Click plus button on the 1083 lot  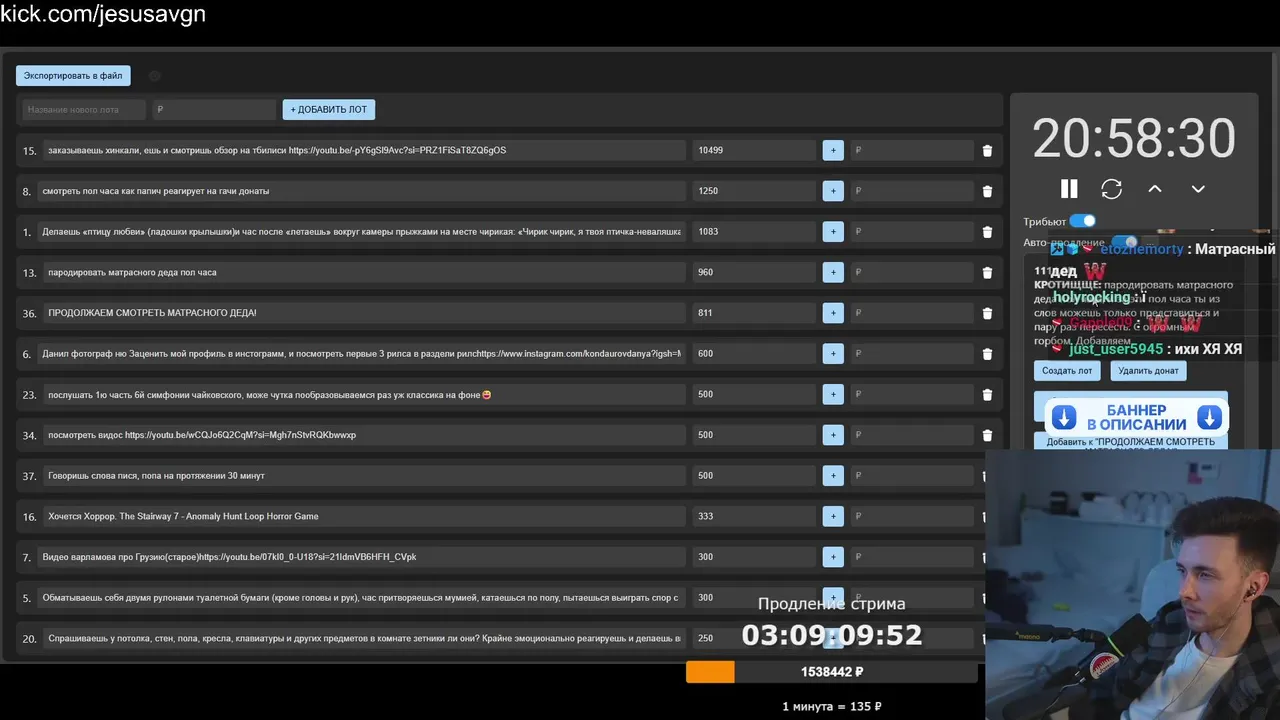[x=833, y=231]
